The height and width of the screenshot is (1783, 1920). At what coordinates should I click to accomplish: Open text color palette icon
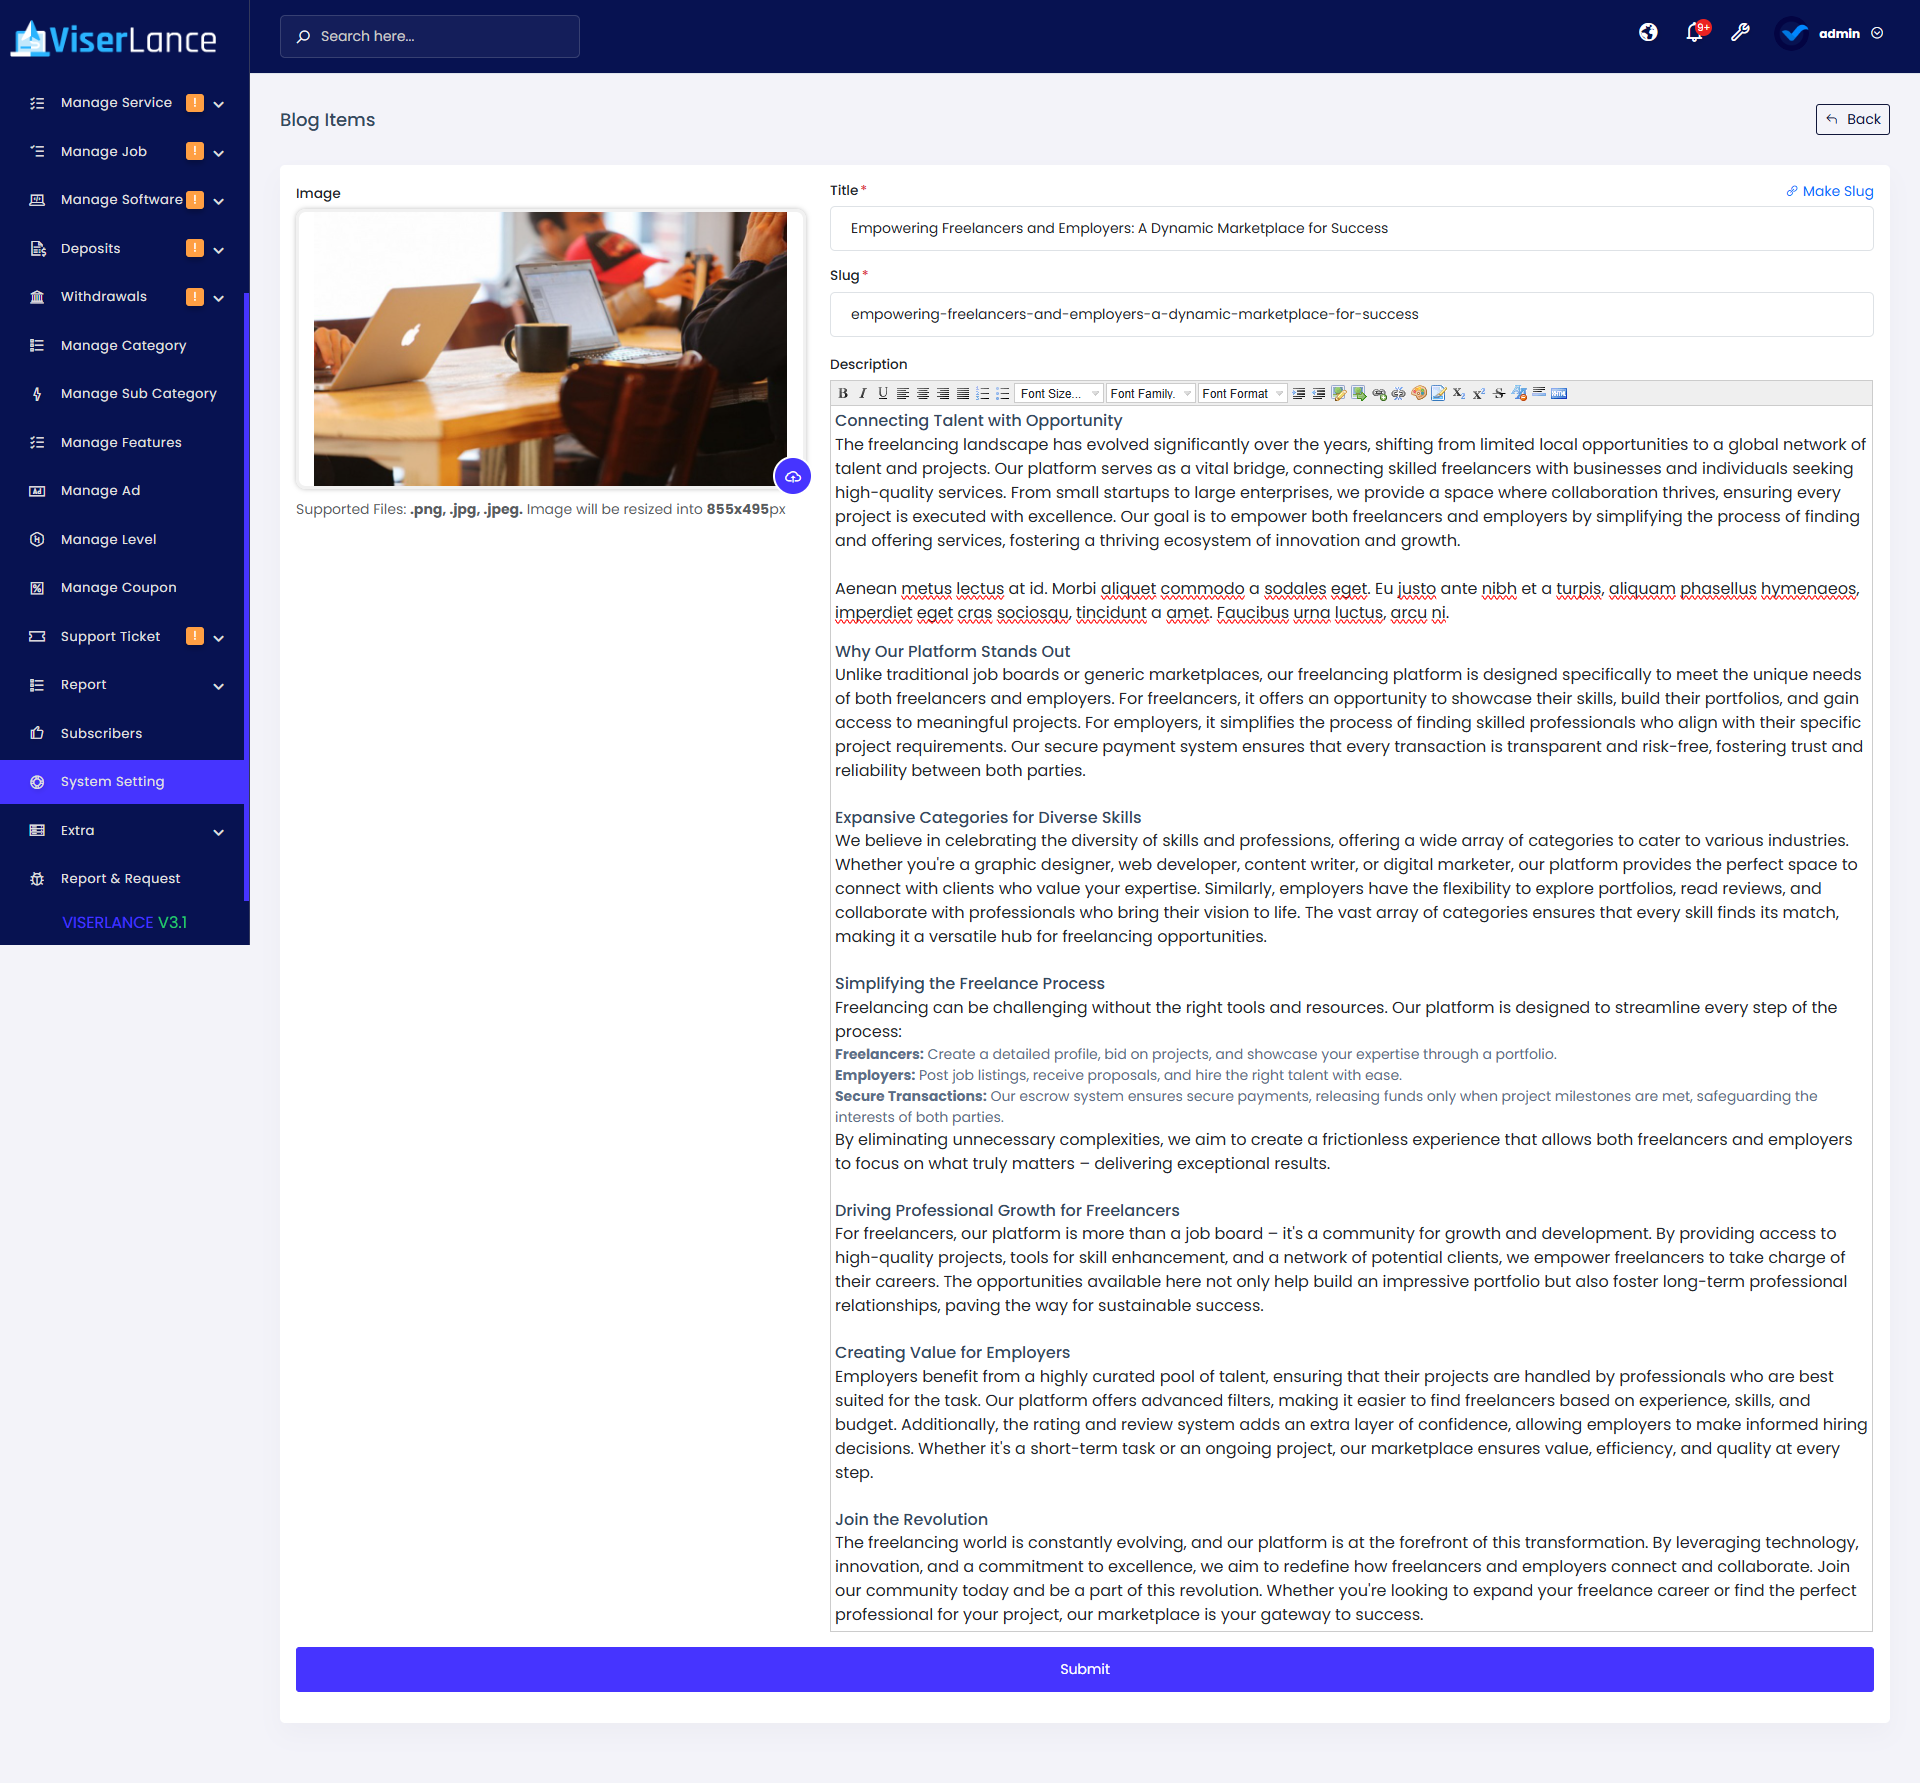[1418, 394]
